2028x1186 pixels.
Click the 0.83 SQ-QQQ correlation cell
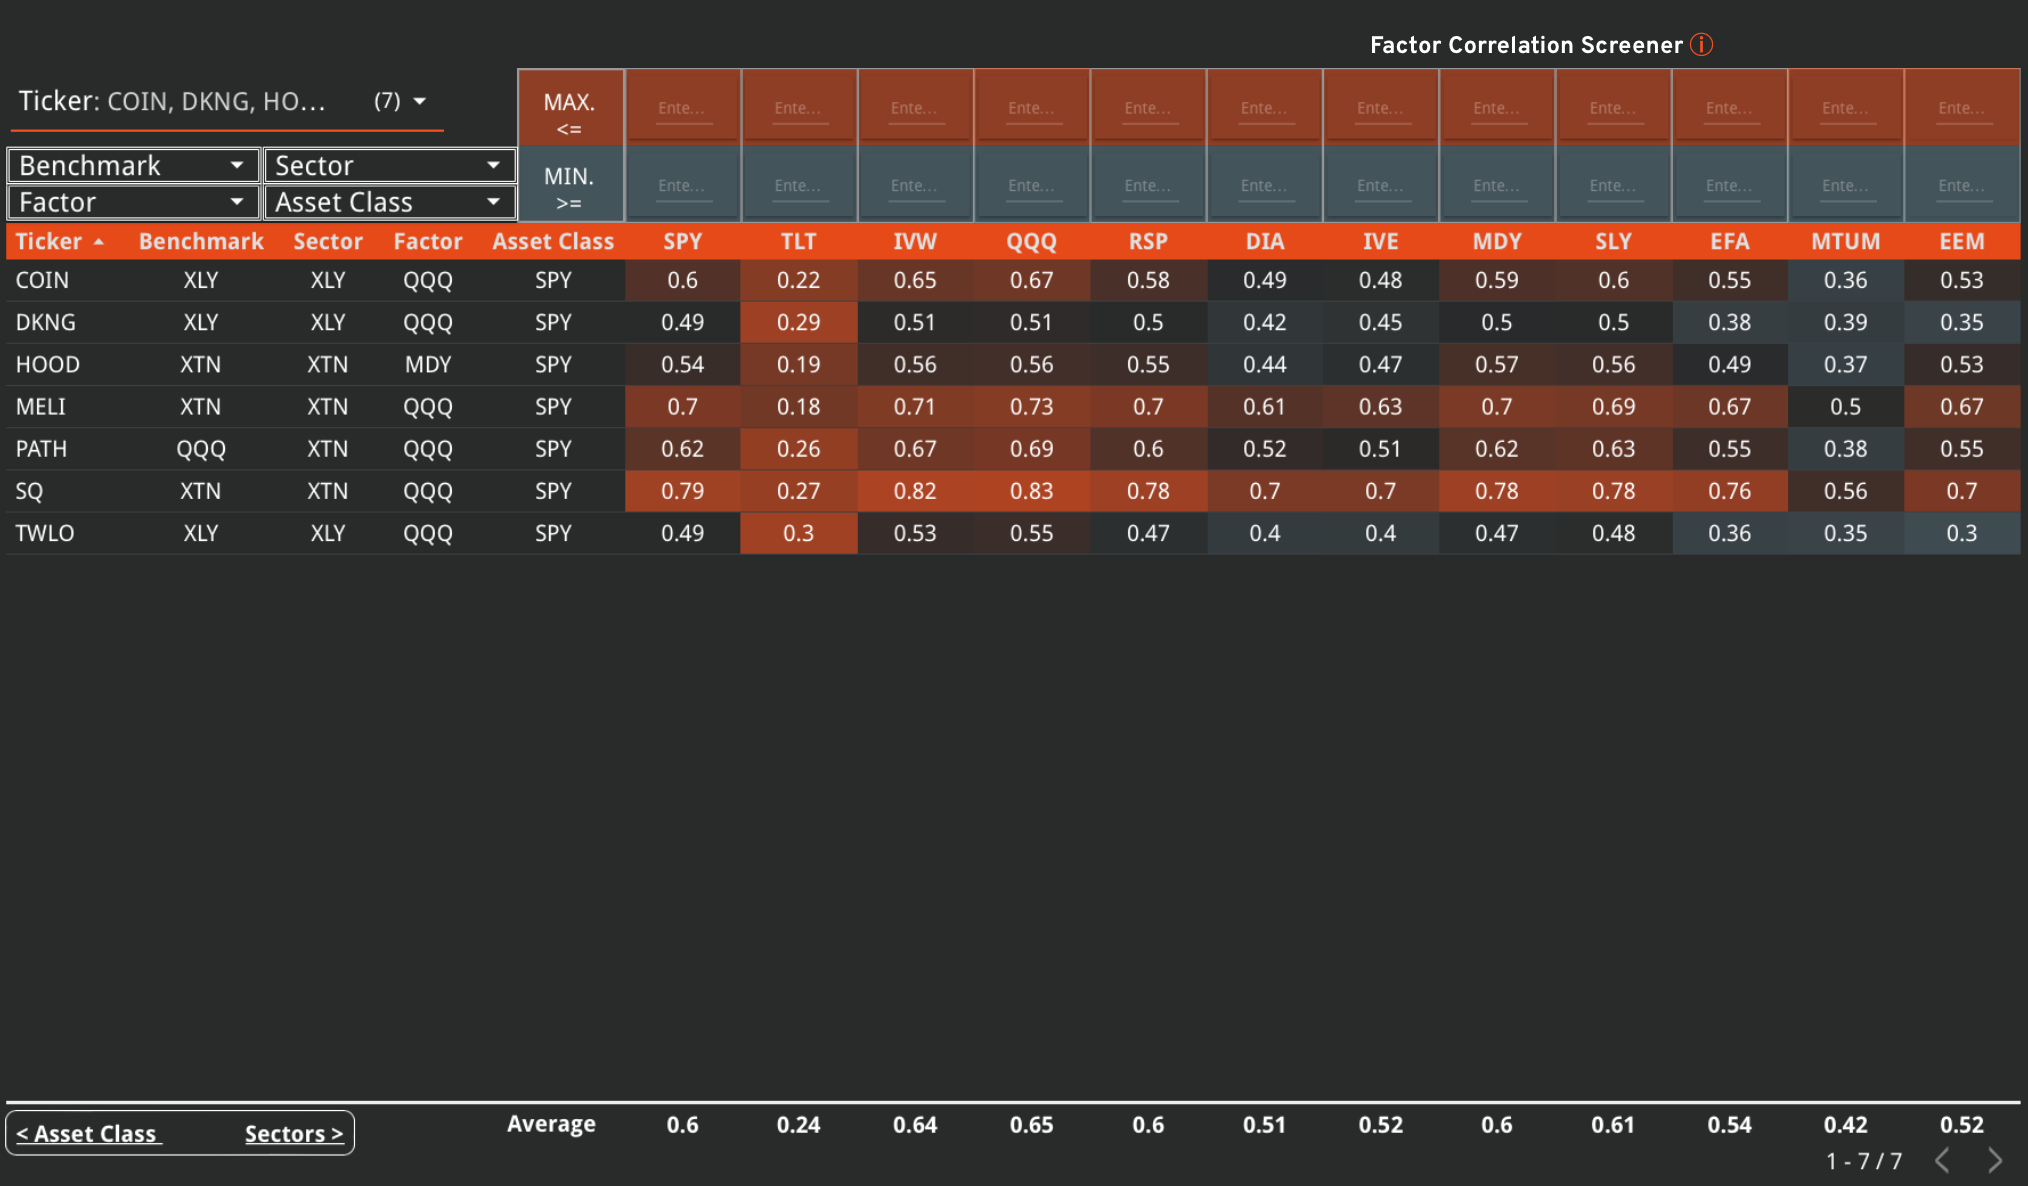[1031, 491]
